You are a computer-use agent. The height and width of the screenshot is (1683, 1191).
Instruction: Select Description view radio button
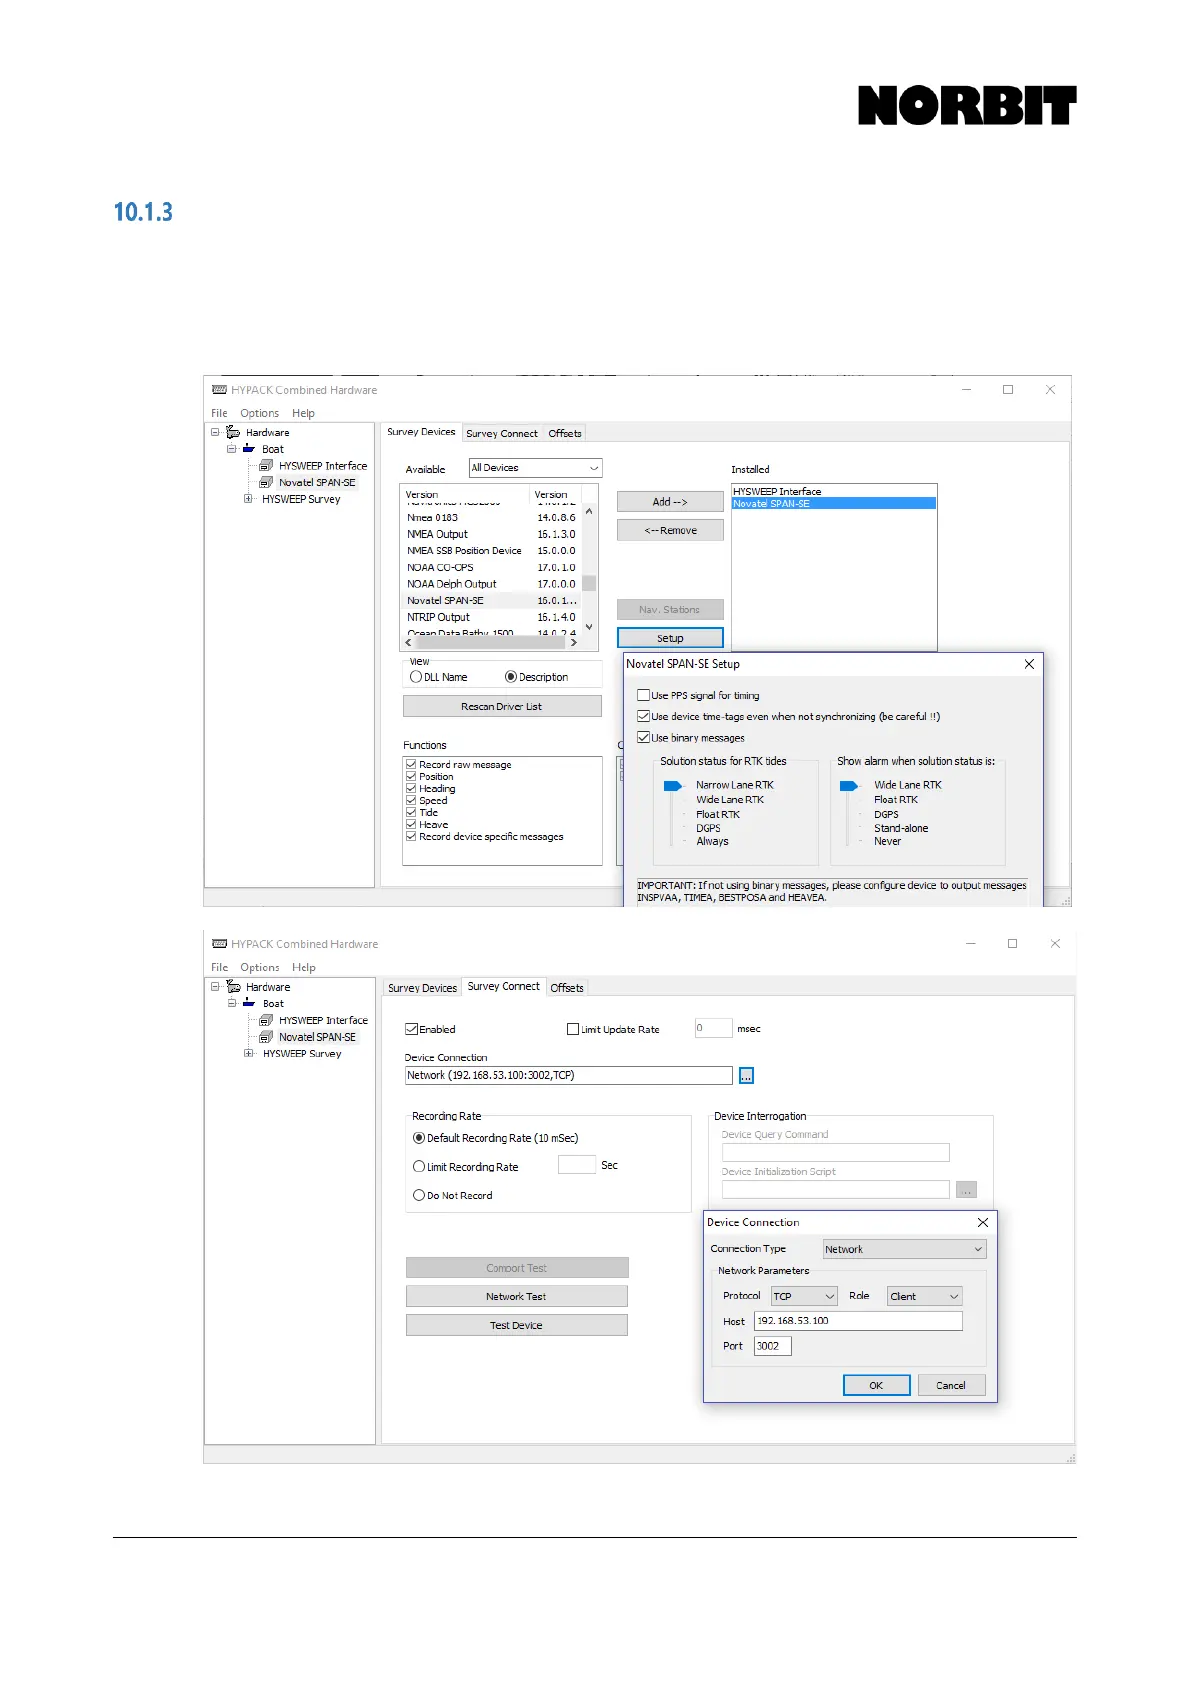tap(511, 677)
